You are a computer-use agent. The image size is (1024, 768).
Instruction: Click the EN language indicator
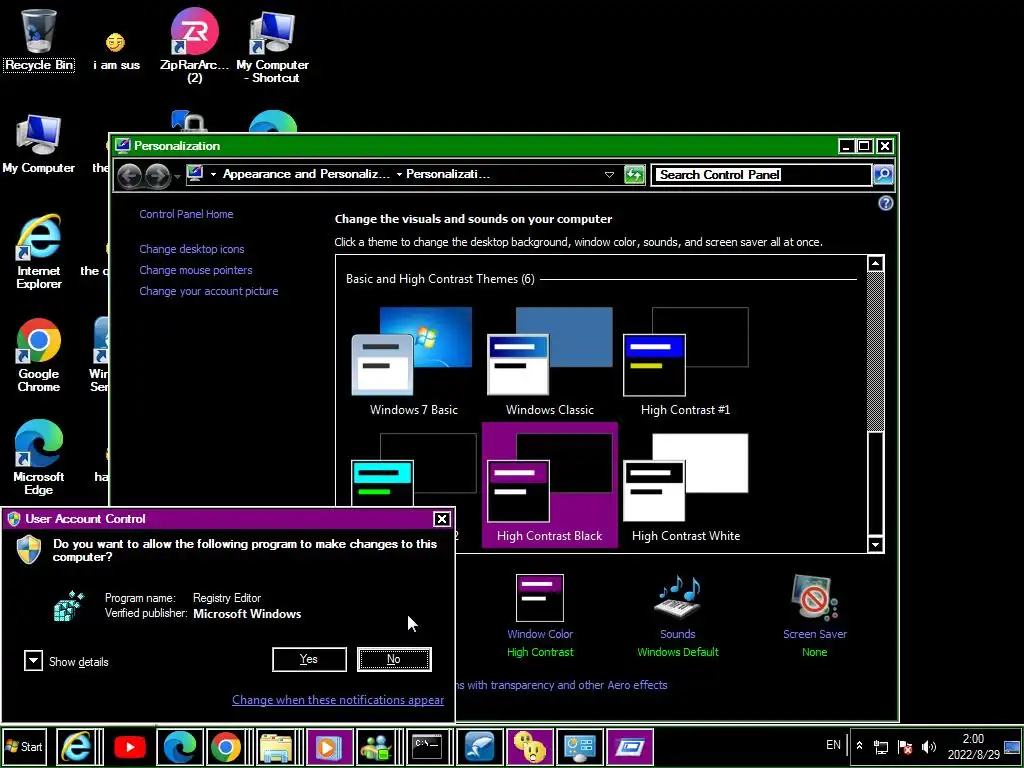click(833, 745)
